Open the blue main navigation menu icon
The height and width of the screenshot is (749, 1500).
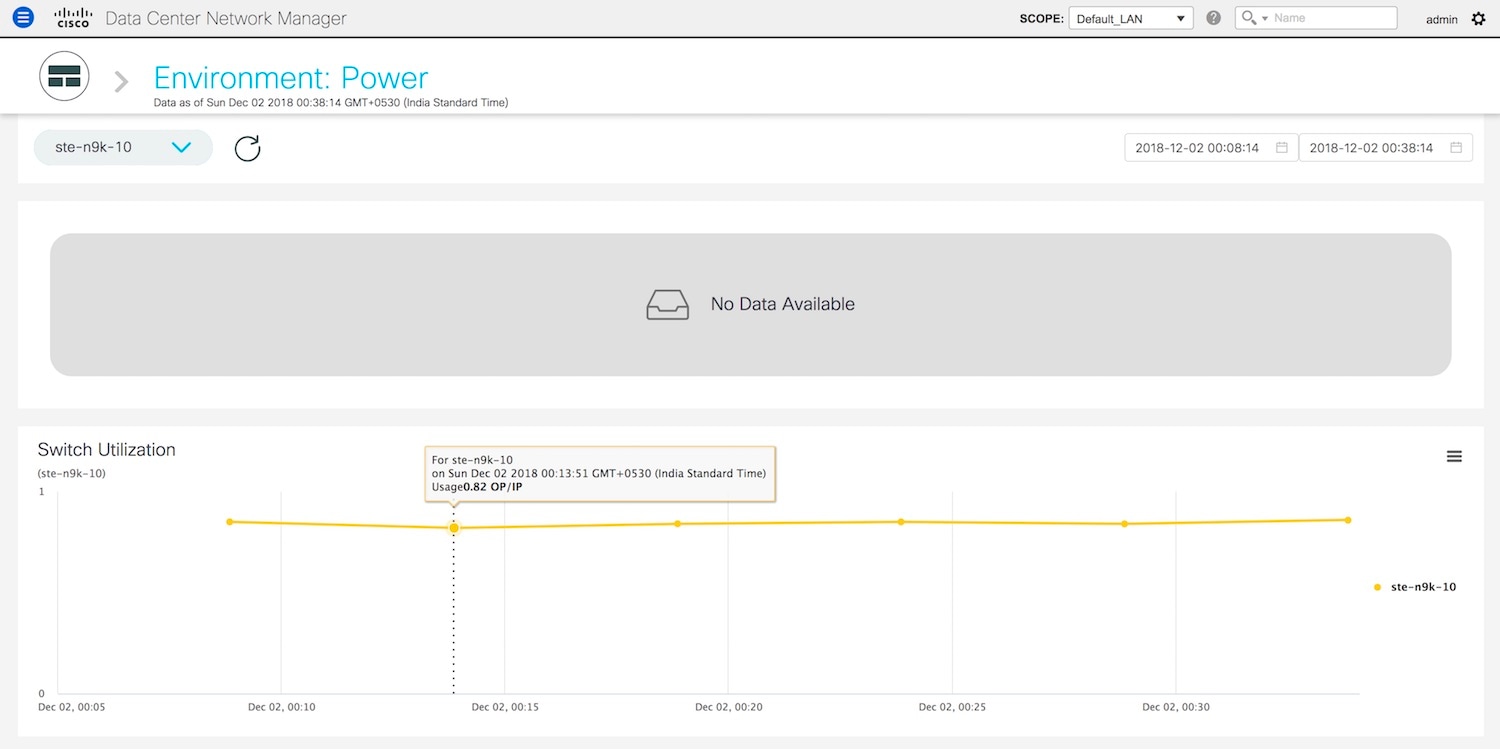(22, 18)
